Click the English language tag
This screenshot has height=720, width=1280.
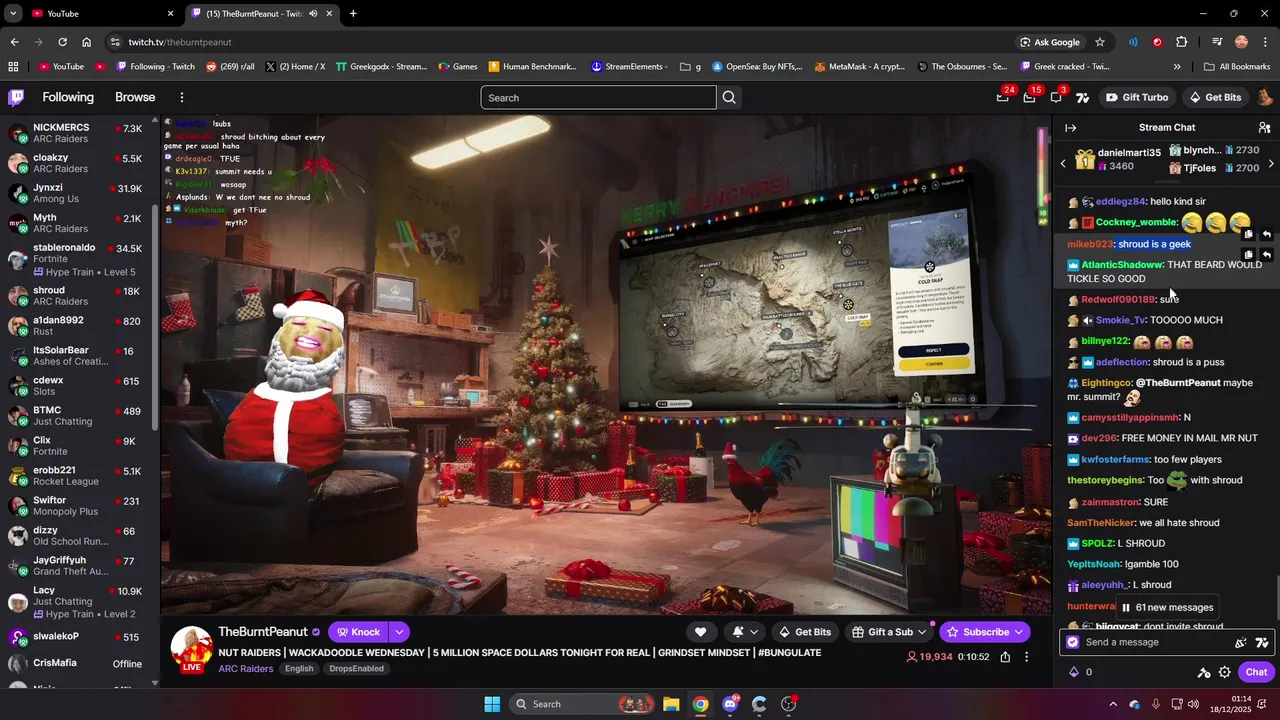click(x=299, y=669)
